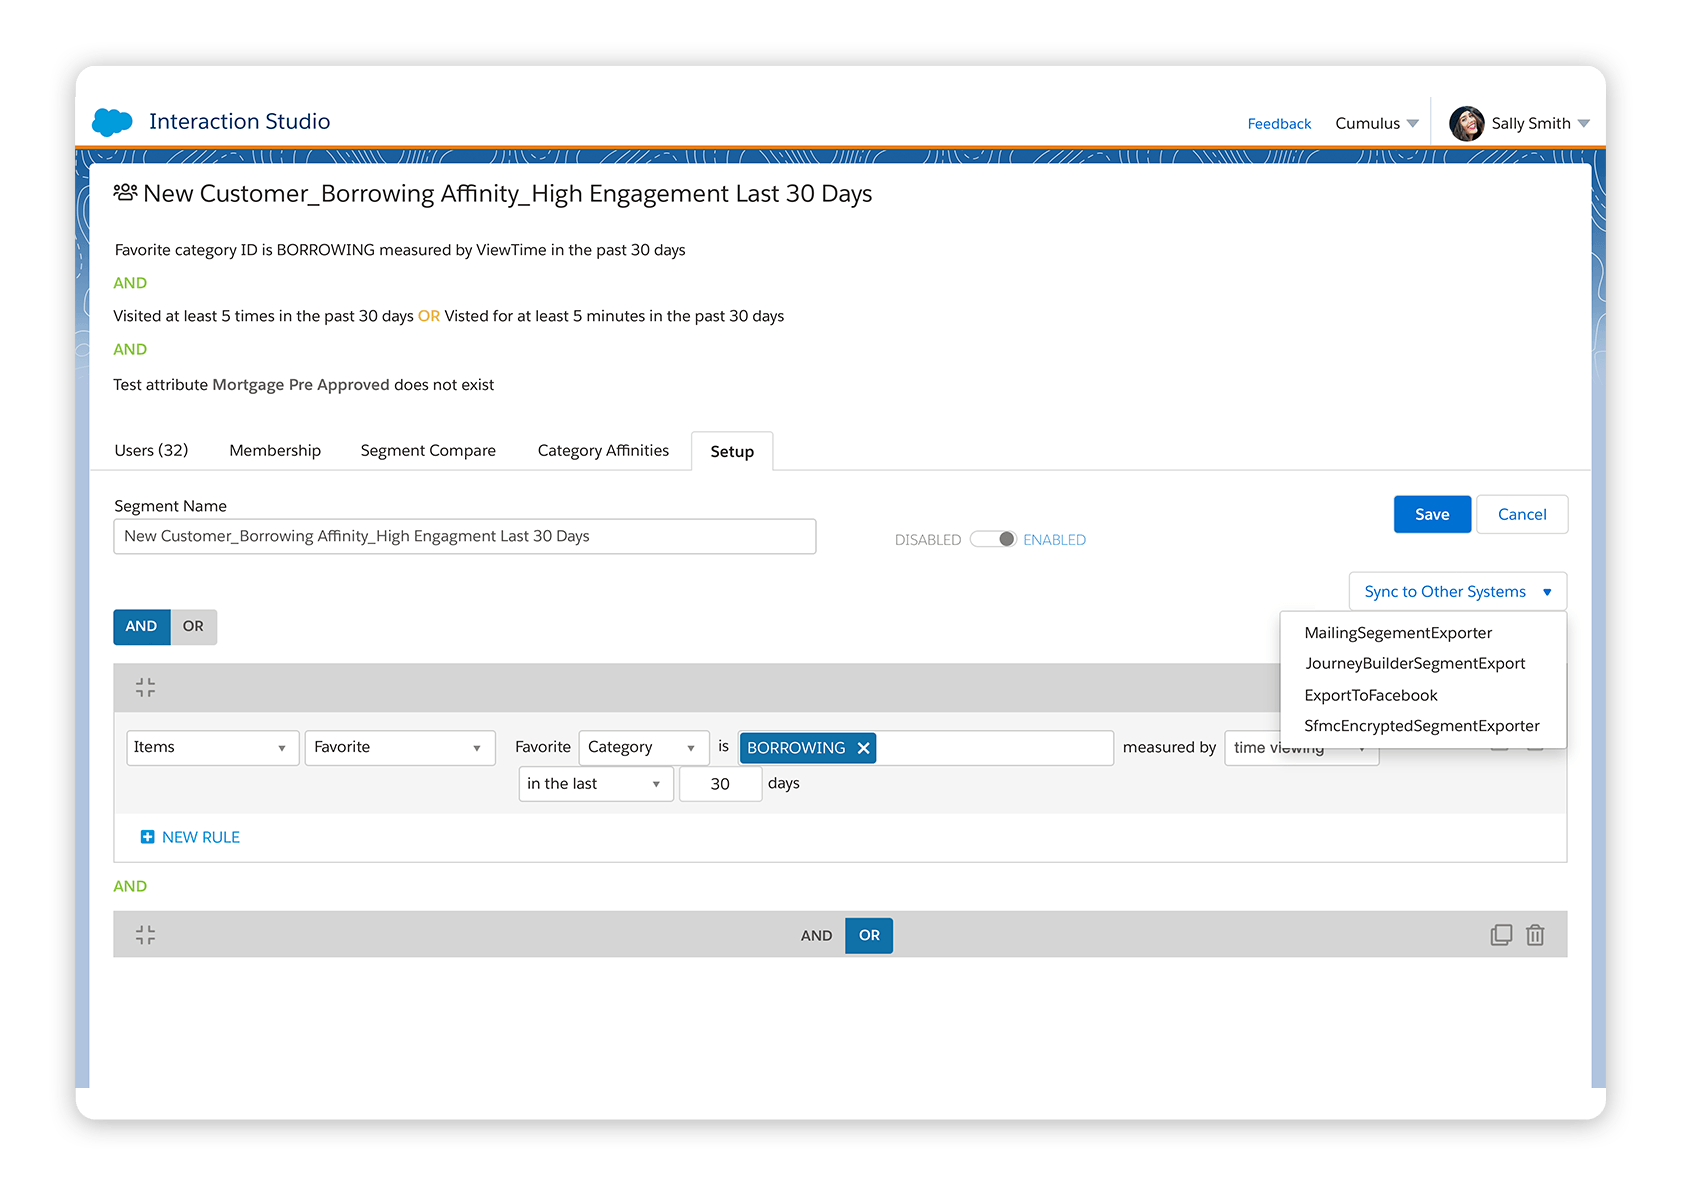
Task: Open the Favorite dropdown
Action: tap(400, 748)
